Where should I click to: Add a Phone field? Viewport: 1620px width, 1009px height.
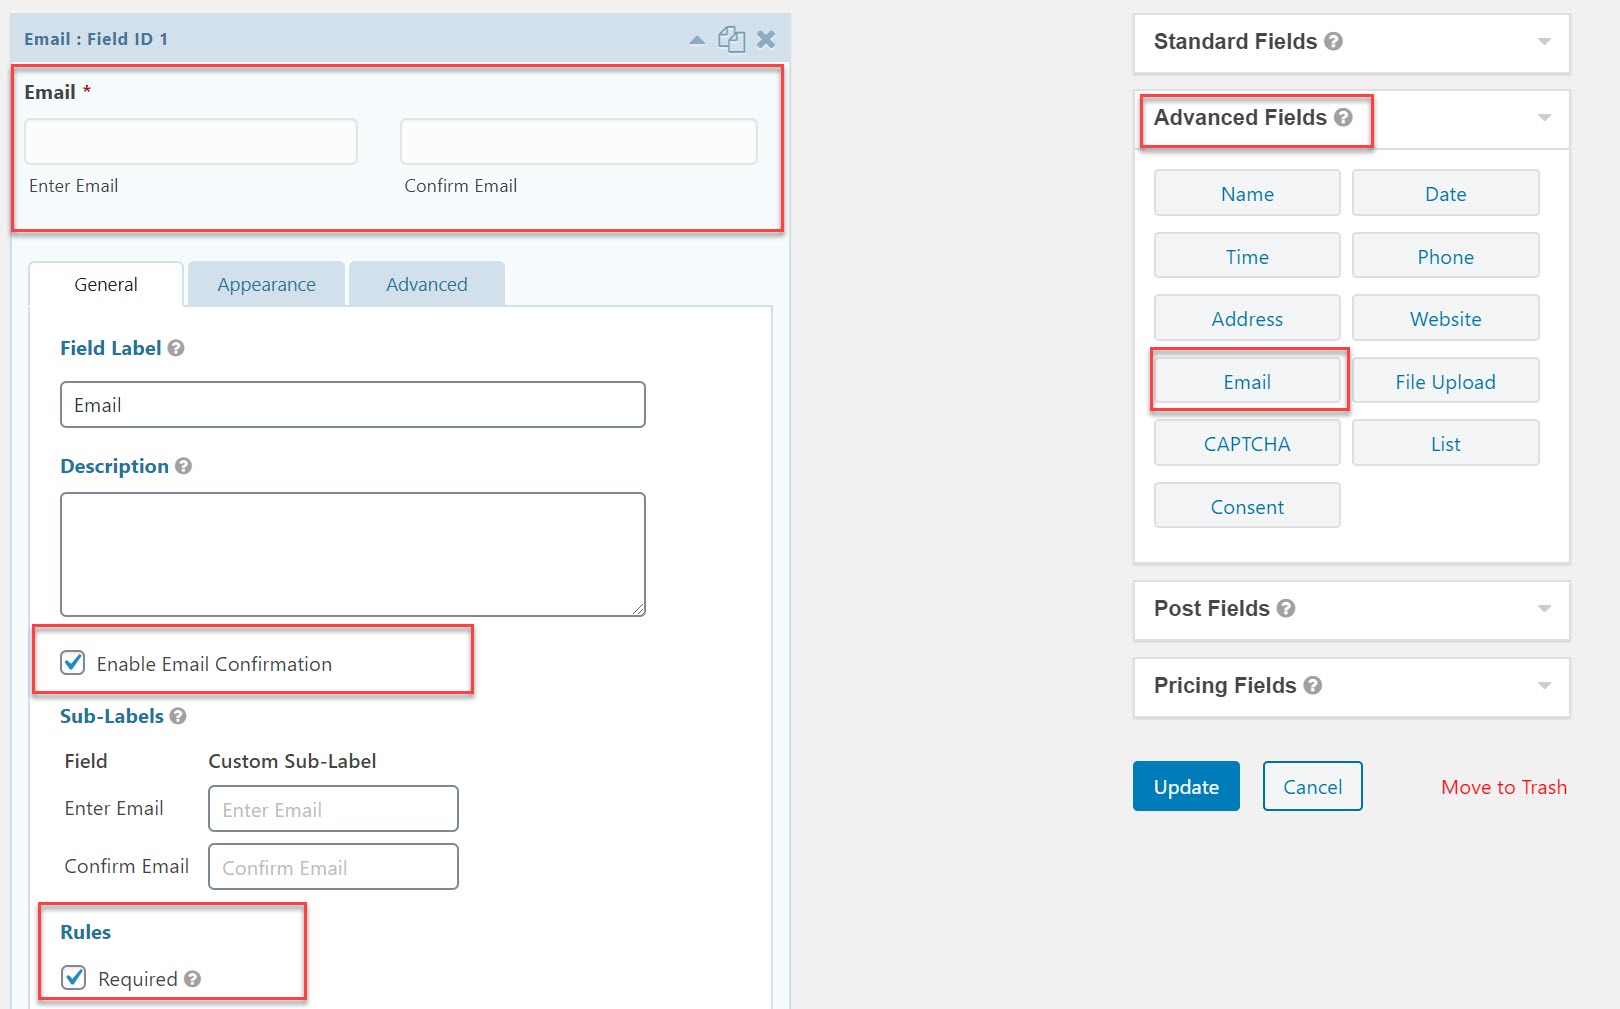pyautogui.click(x=1446, y=256)
